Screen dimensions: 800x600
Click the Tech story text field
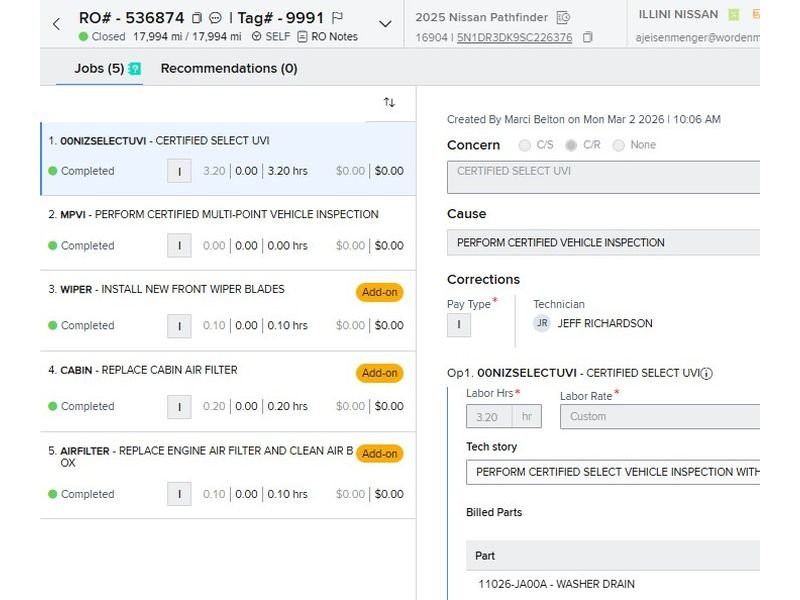(x=612, y=472)
